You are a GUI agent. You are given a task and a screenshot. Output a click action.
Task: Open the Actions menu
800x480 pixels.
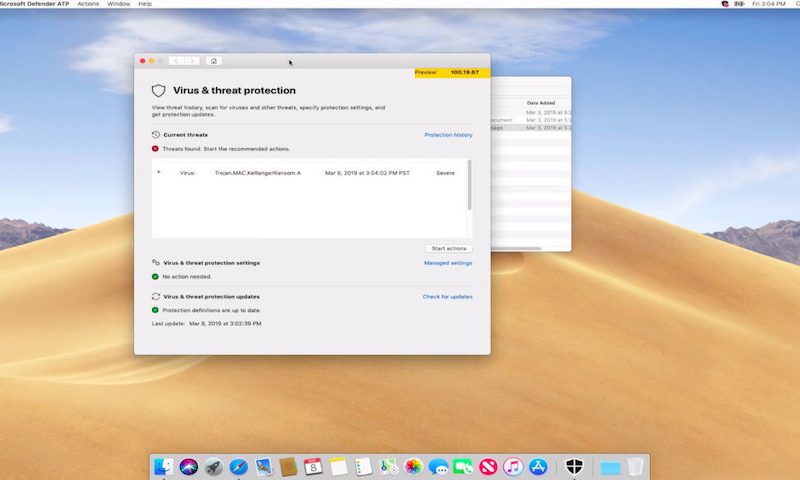pos(88,4)
